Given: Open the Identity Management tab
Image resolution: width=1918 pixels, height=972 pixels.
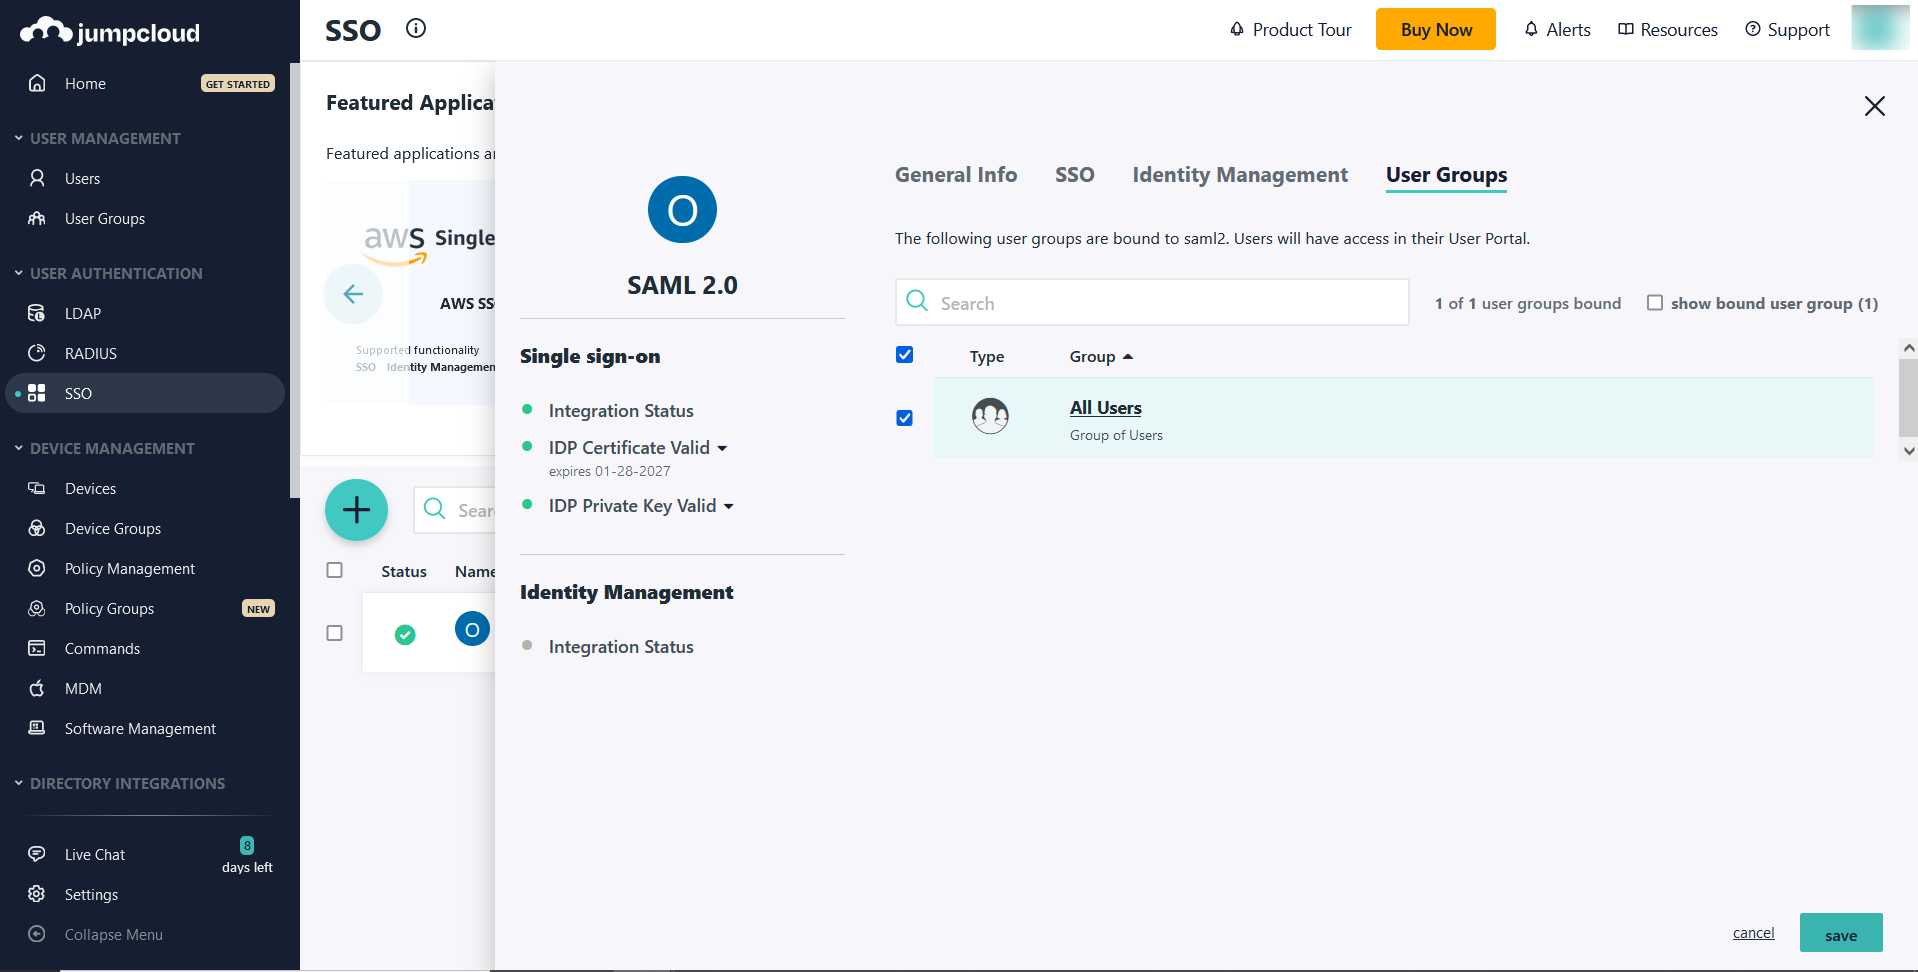Looking at the screenshot, I should 1239,174.
